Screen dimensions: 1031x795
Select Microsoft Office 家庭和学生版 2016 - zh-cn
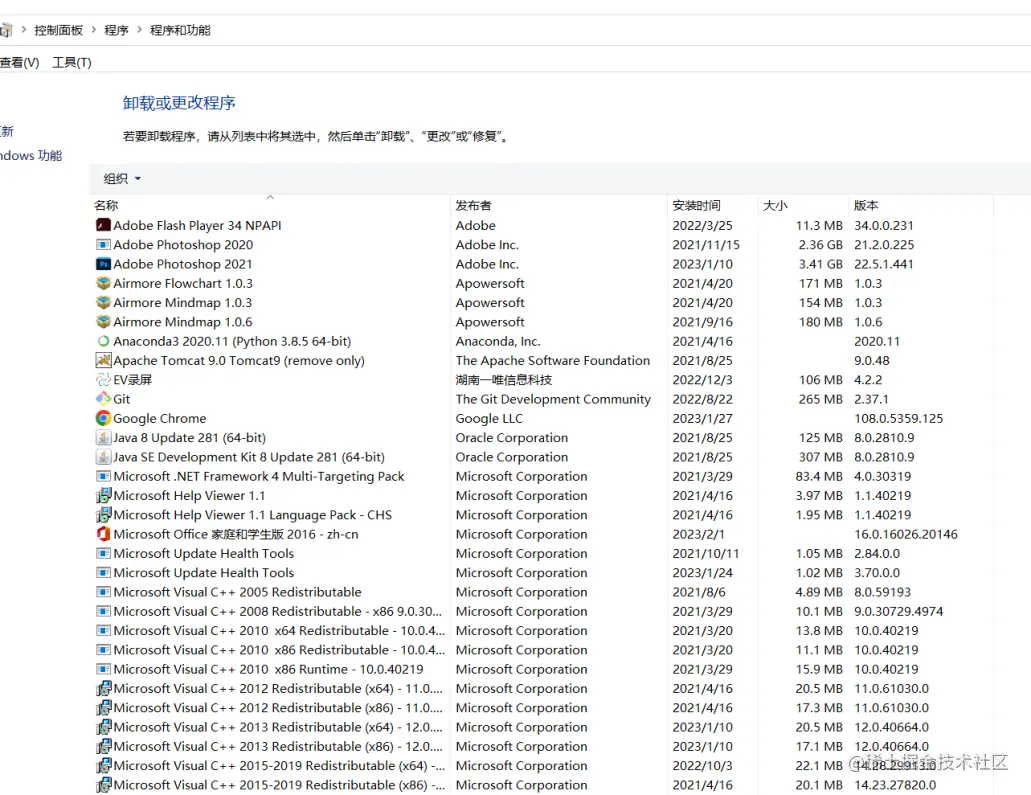pos(236,534)
